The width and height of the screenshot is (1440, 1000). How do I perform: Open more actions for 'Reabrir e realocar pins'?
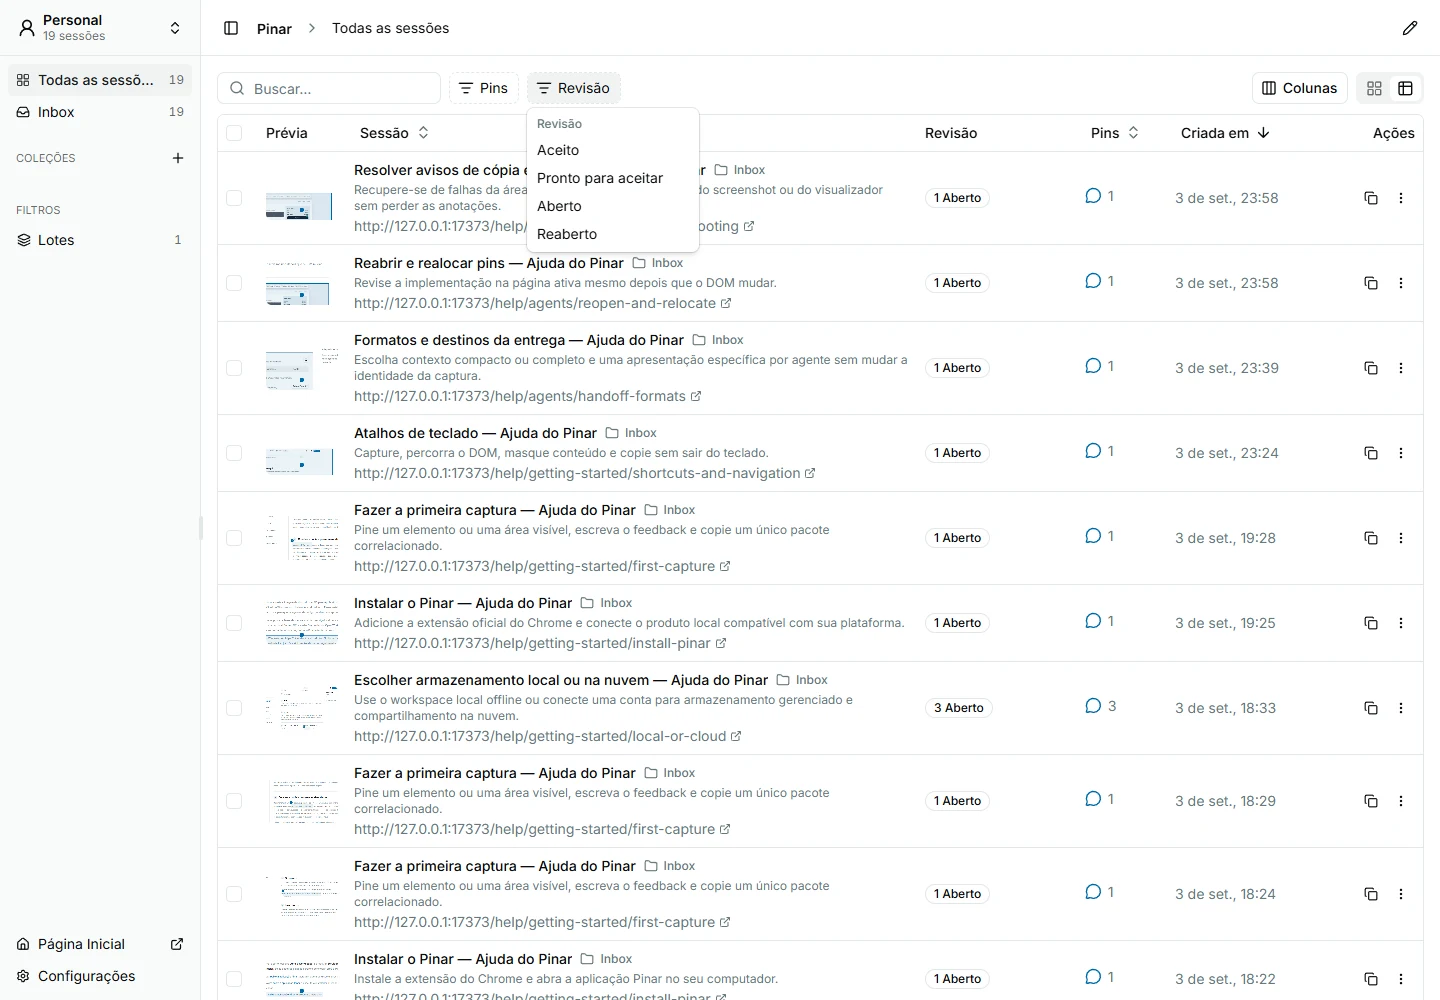[x=1401, y=283]
